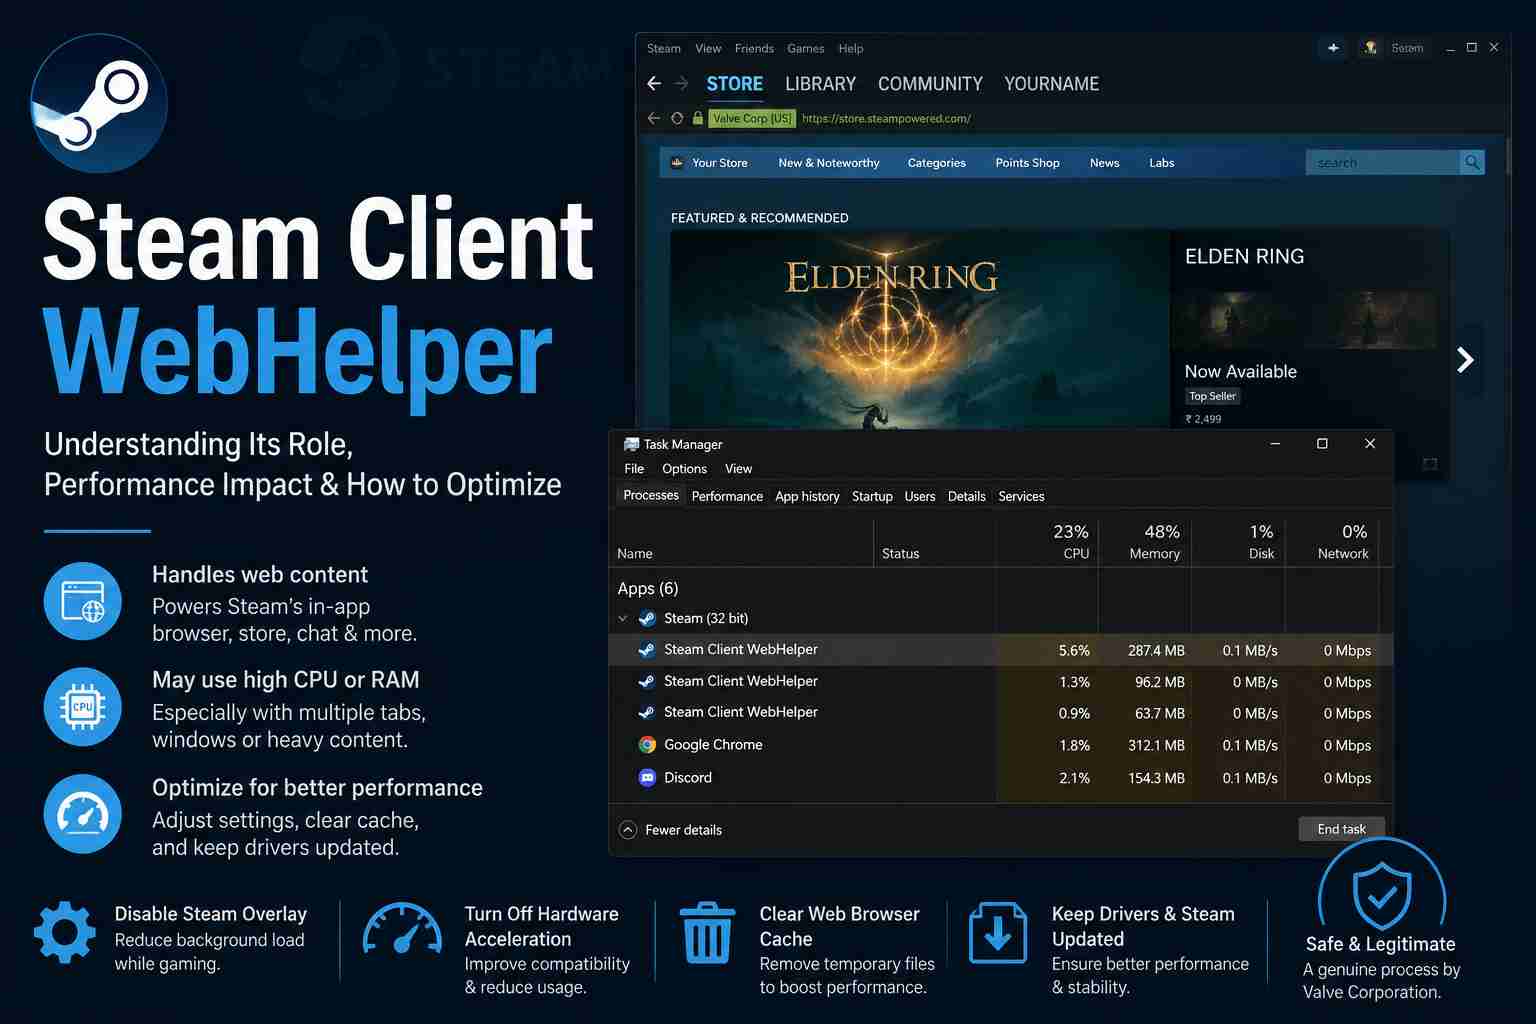Click the Discord process icon
The image size is (1536, 1024).
(x=647, y=777)
